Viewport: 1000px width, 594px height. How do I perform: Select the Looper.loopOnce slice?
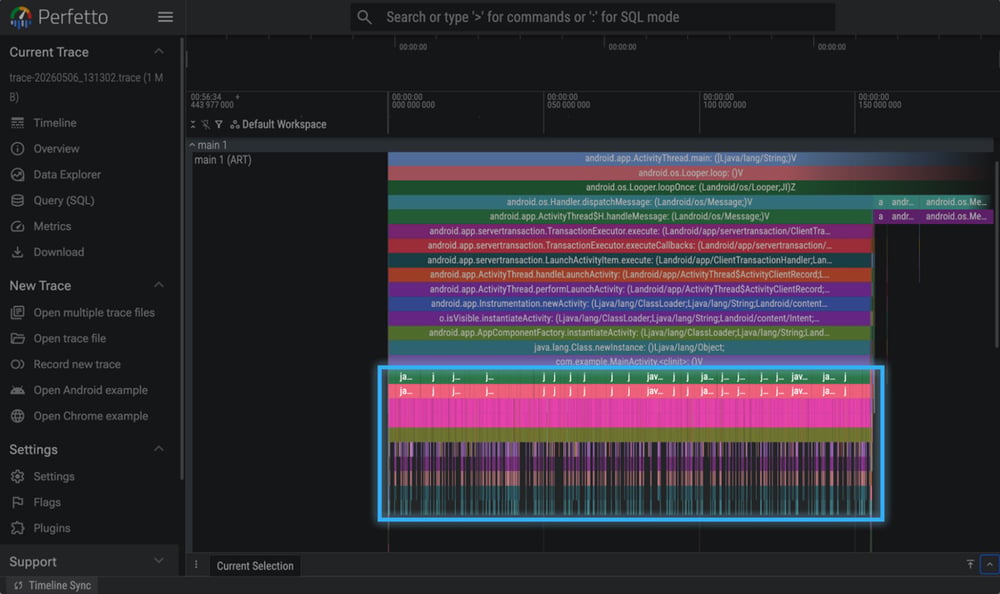[x=690, y=188]
